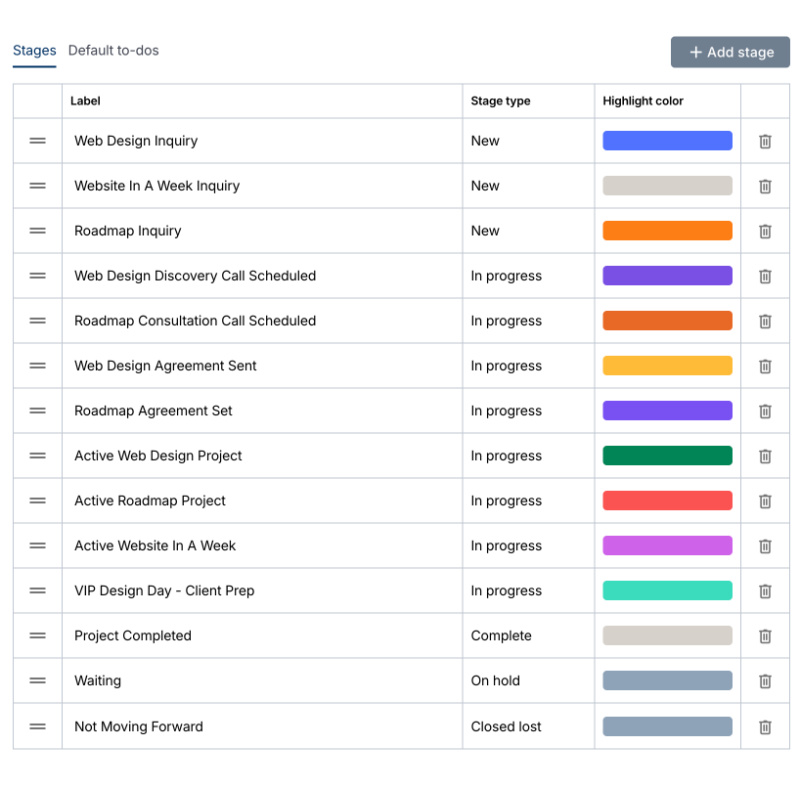This screenshot has width=800, height=800.
Task: Click the trash icon for Not Moving Forward
Action: [x=765, y=726]
